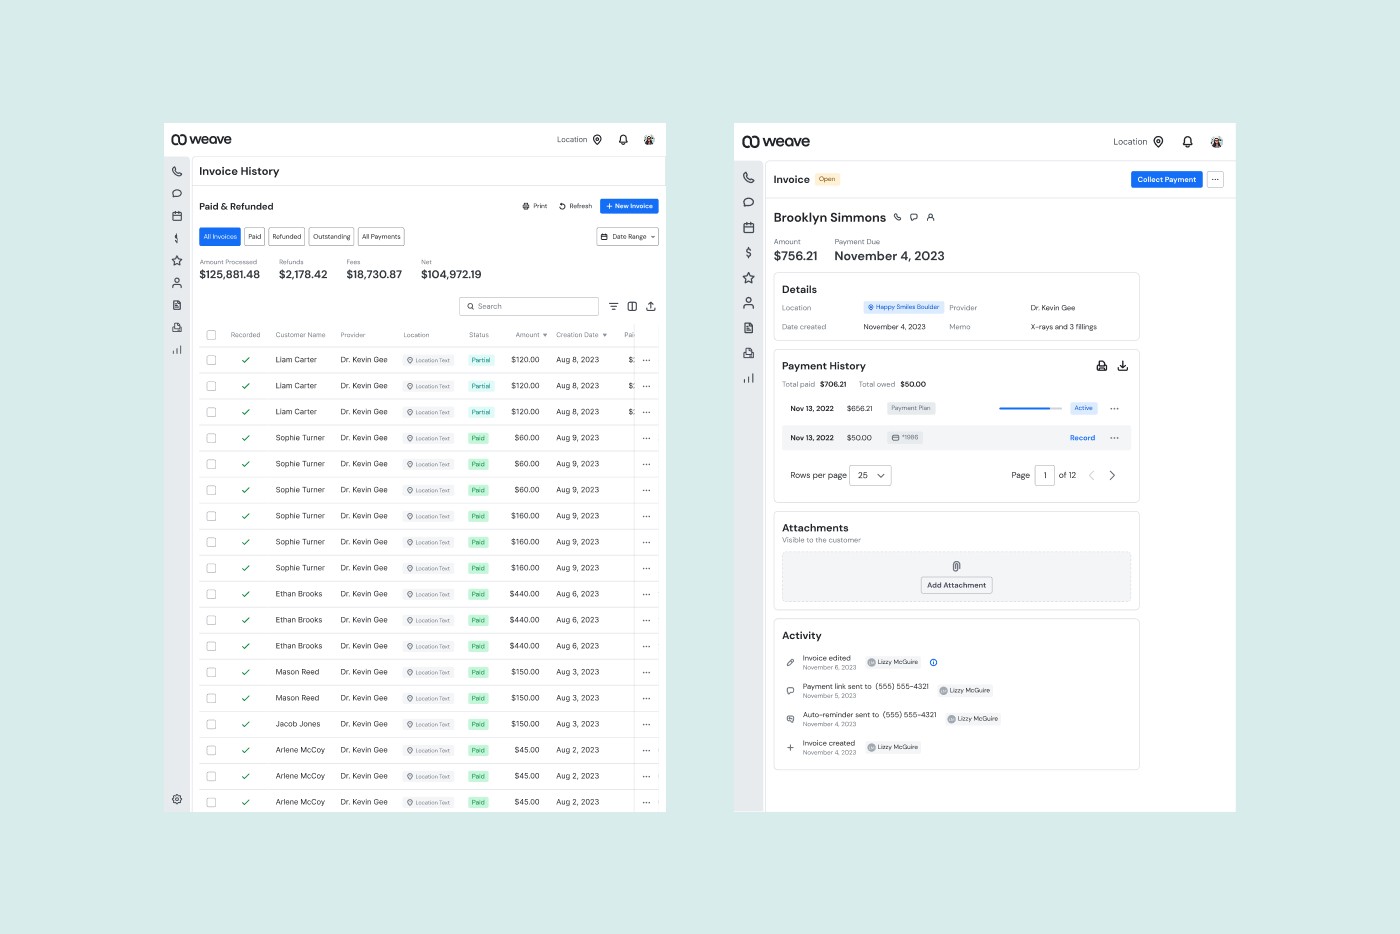Open Reviews star icon in Invoice History sidebar
The width and height of the screenshot is (1400, 934).
tap(177, 260)
